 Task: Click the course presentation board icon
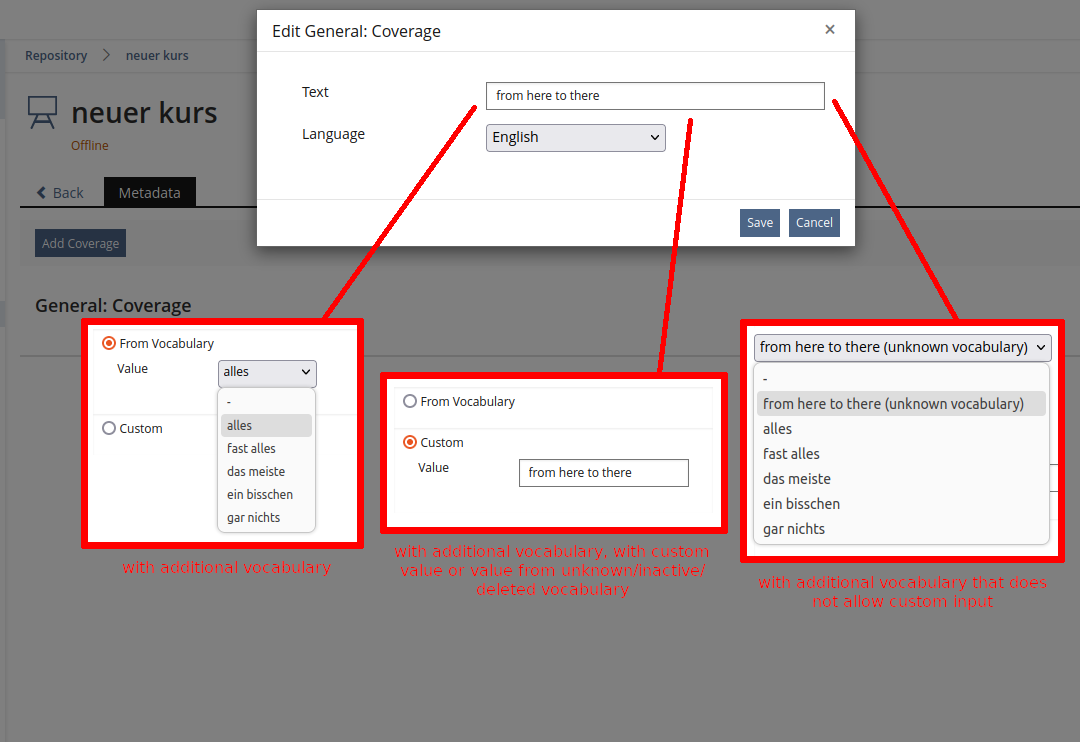point(42,112)
